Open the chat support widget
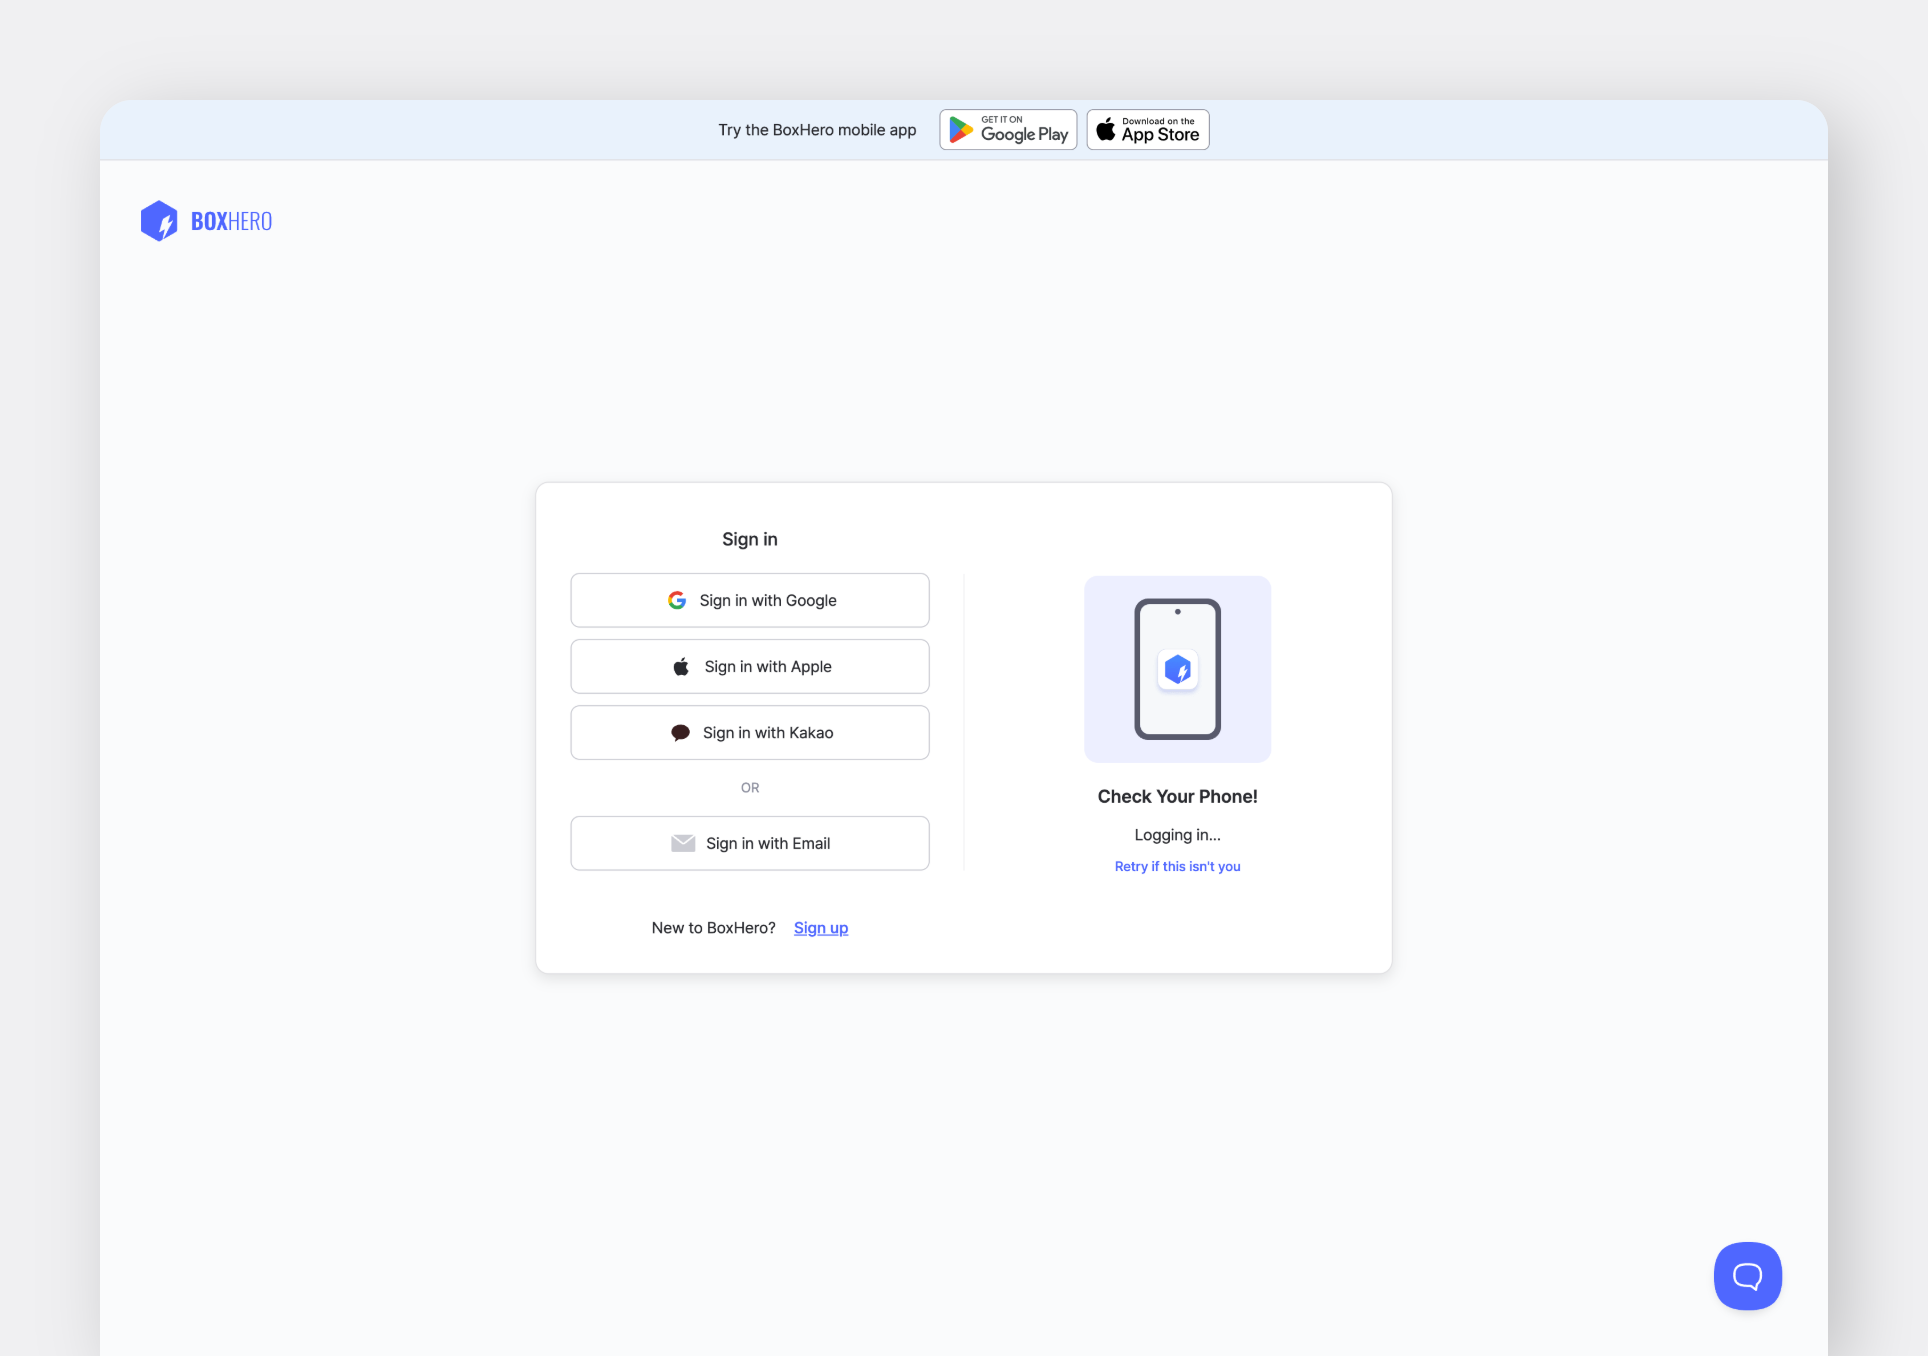 (x=1748, y=1276)
